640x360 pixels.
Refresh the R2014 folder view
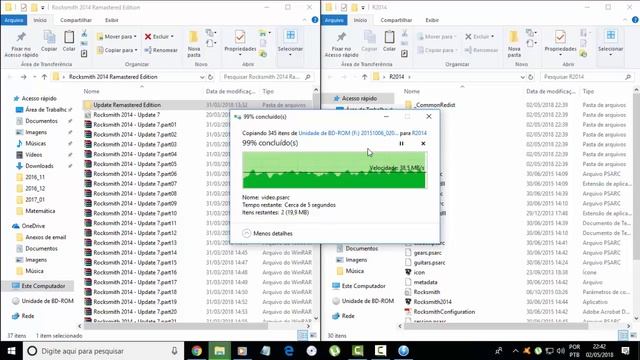tap(531, 77)
